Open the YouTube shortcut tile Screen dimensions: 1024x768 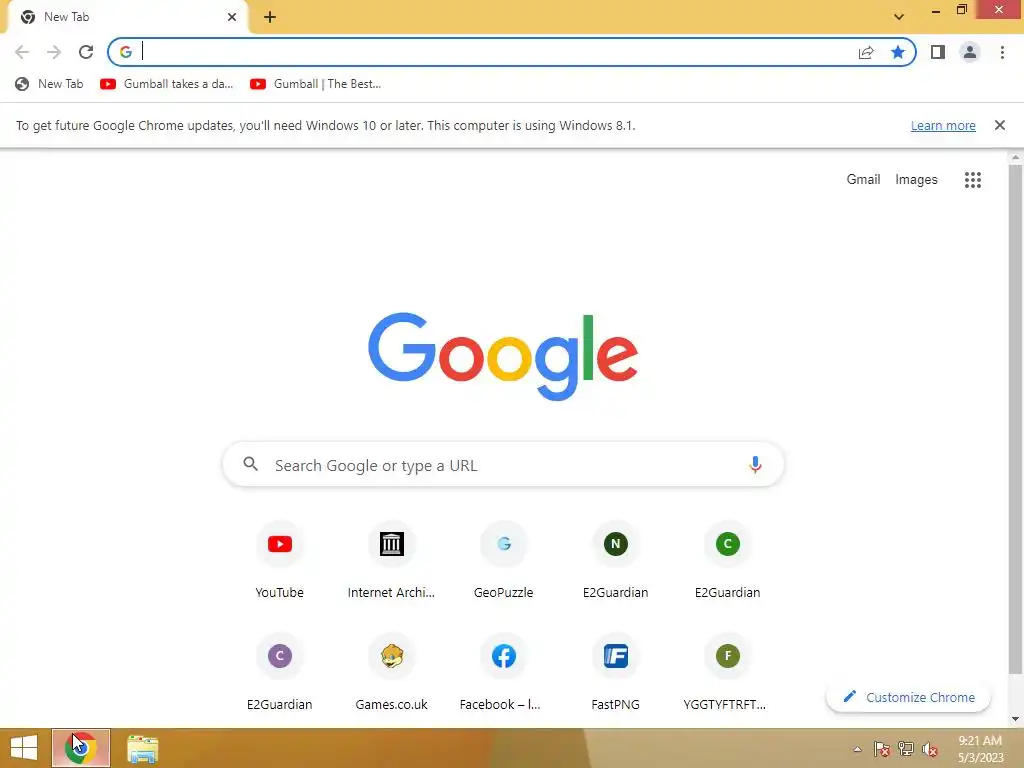[280, 561]
